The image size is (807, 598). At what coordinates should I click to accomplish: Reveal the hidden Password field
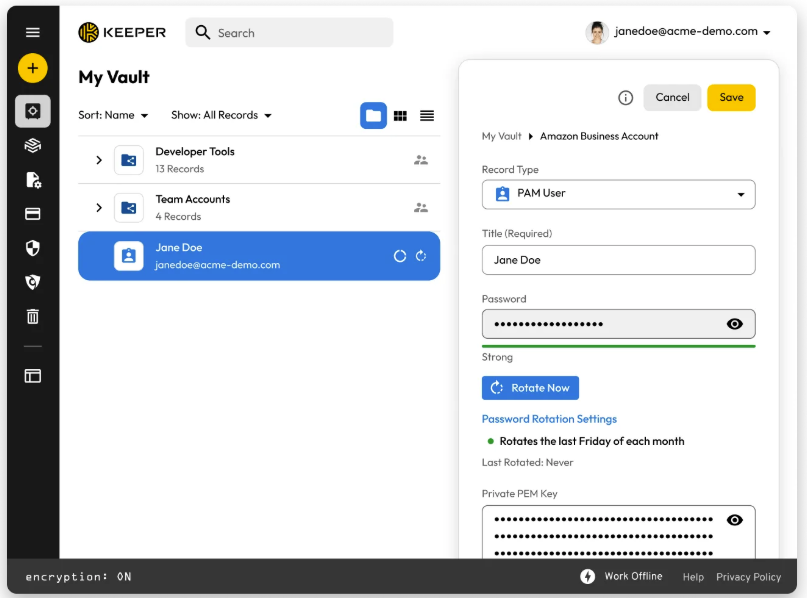tap(735, 323)
